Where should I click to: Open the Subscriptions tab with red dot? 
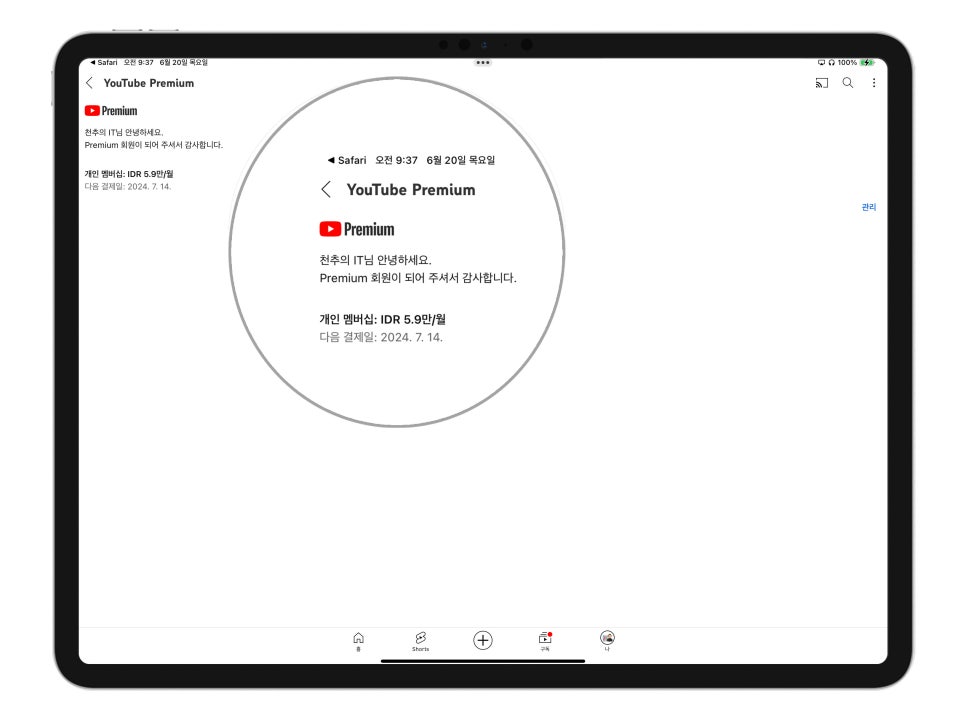point(545,640)
